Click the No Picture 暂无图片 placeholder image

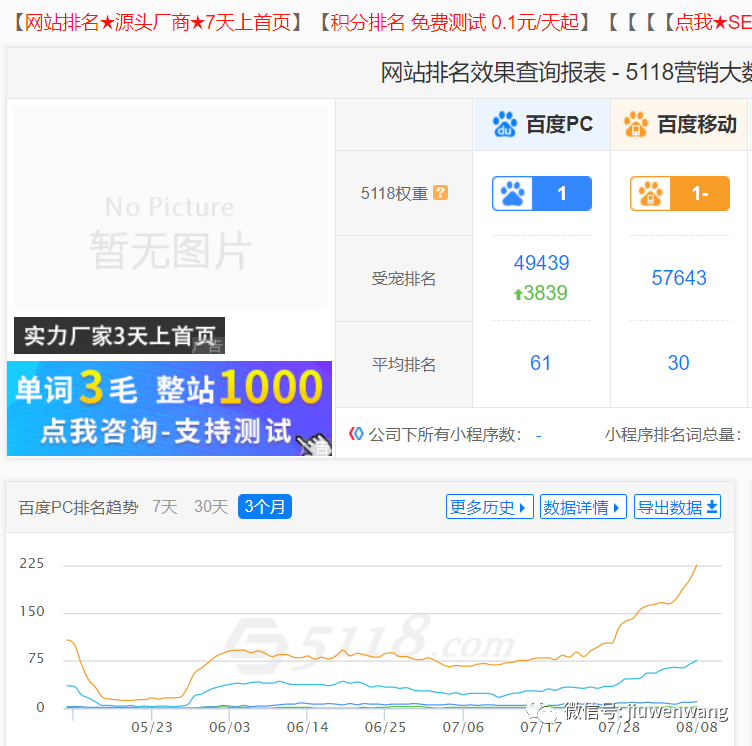point(170,208)
